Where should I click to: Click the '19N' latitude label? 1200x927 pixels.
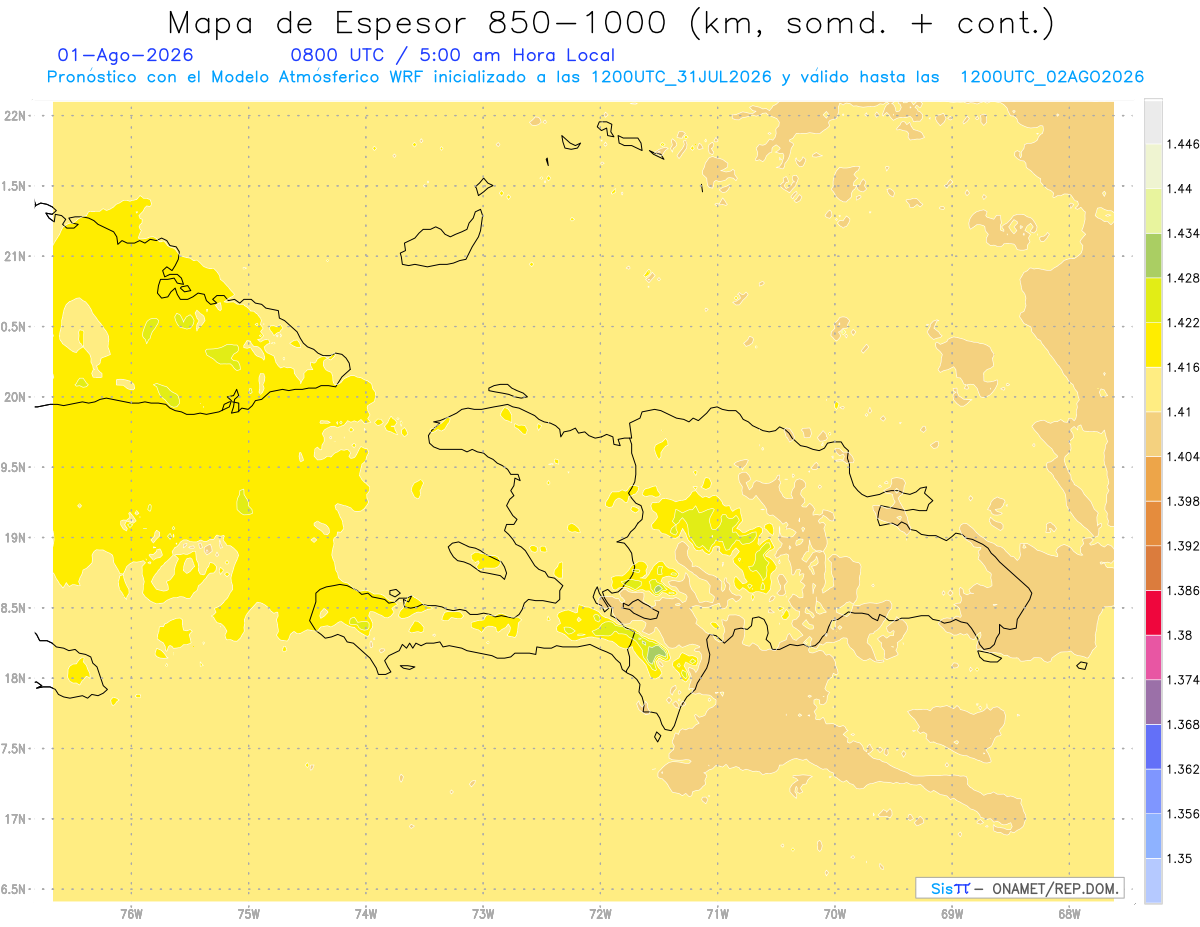click(15, 538)
